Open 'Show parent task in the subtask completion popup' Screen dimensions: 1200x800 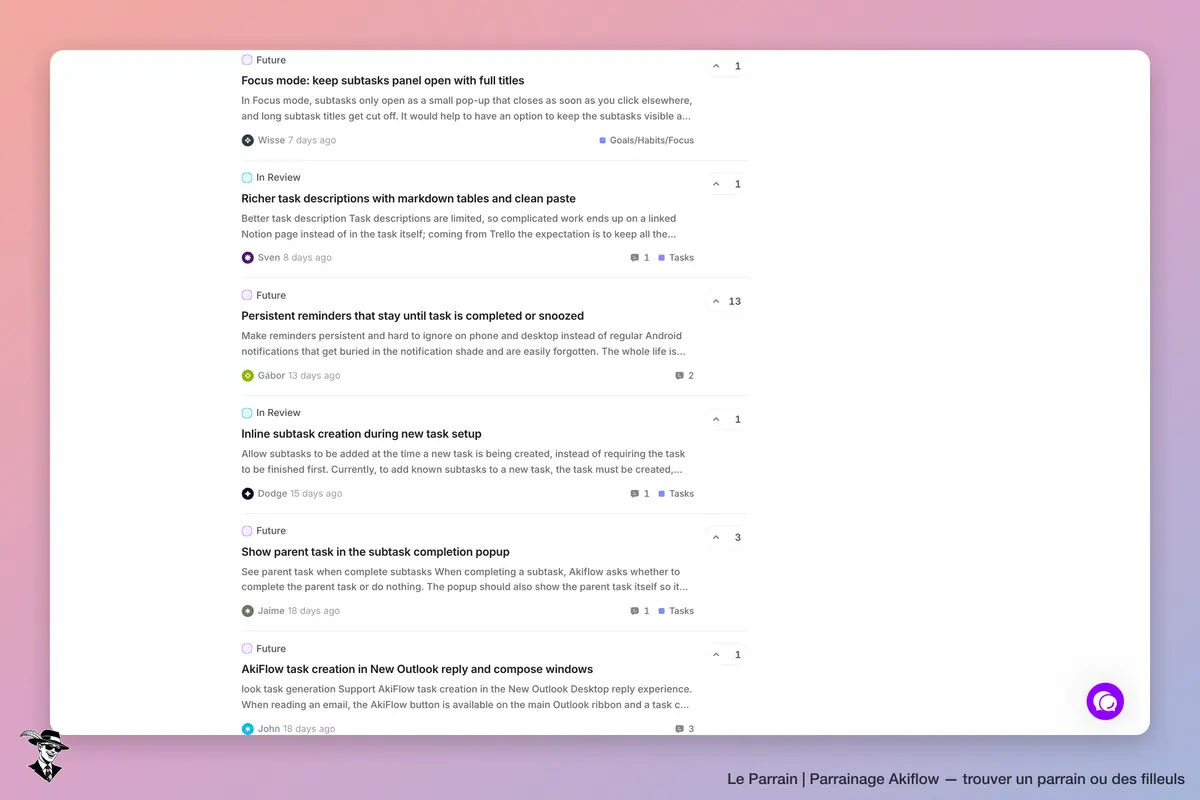tap(376, 552)
